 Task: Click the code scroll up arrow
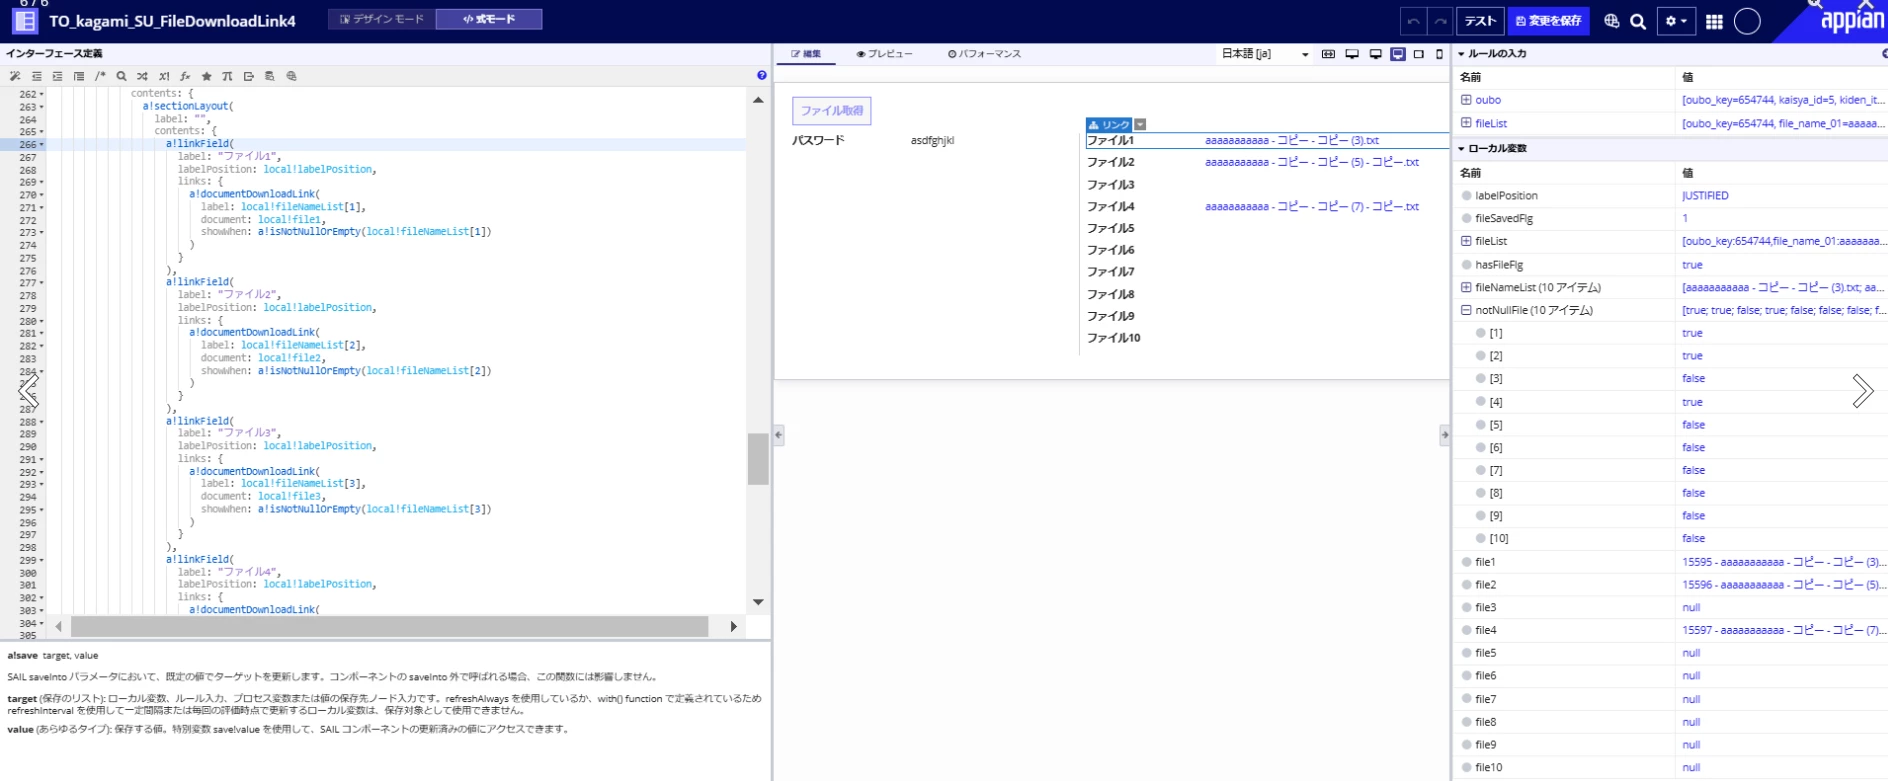coord(758,100)
